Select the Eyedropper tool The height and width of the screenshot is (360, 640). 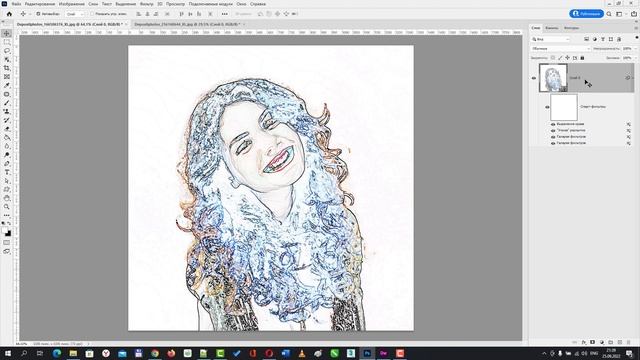pyautogui.click(x=7, y=85)
